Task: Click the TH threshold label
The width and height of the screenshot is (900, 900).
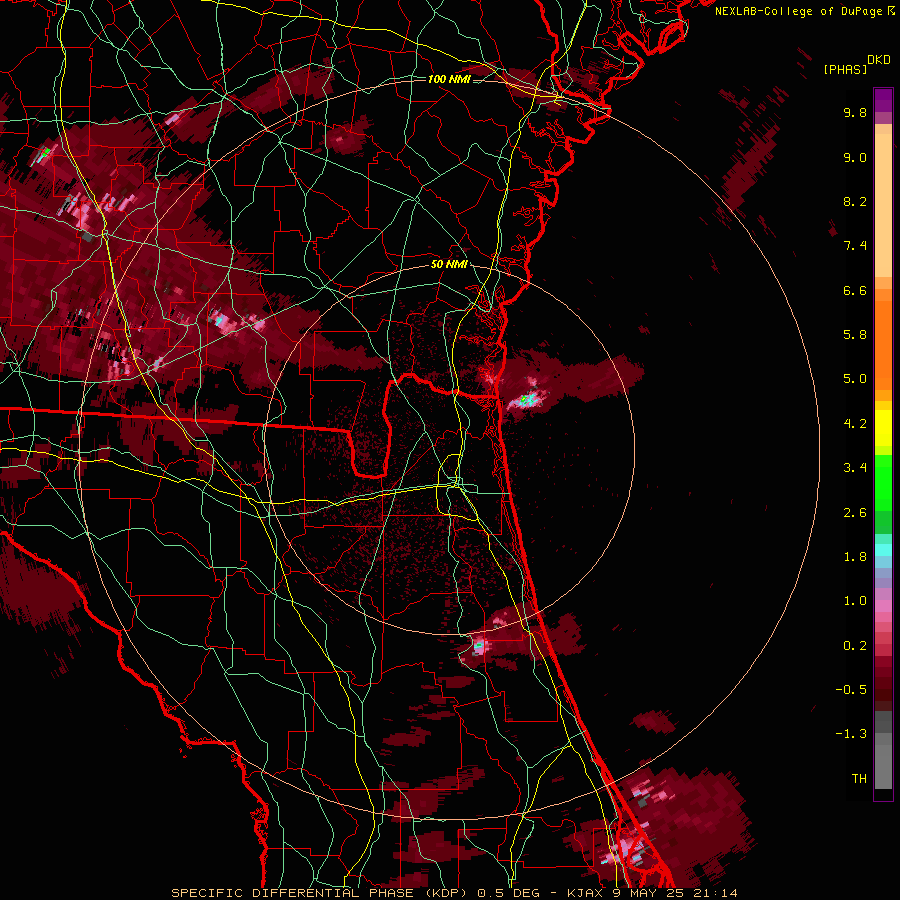Action: [x=859, y=779]
